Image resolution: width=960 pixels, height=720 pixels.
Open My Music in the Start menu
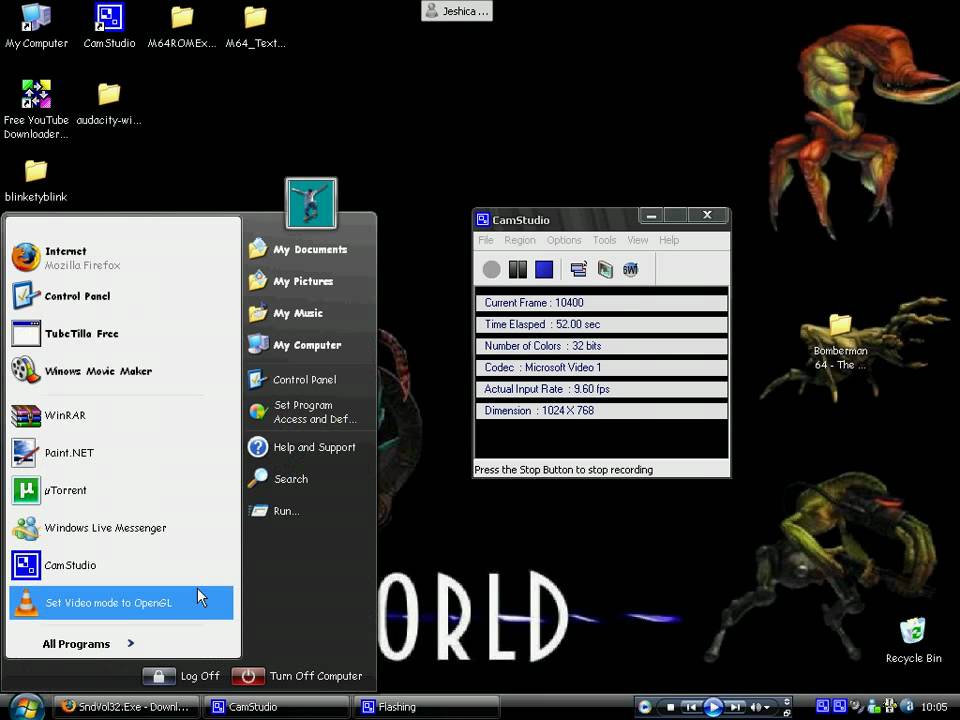309,313
